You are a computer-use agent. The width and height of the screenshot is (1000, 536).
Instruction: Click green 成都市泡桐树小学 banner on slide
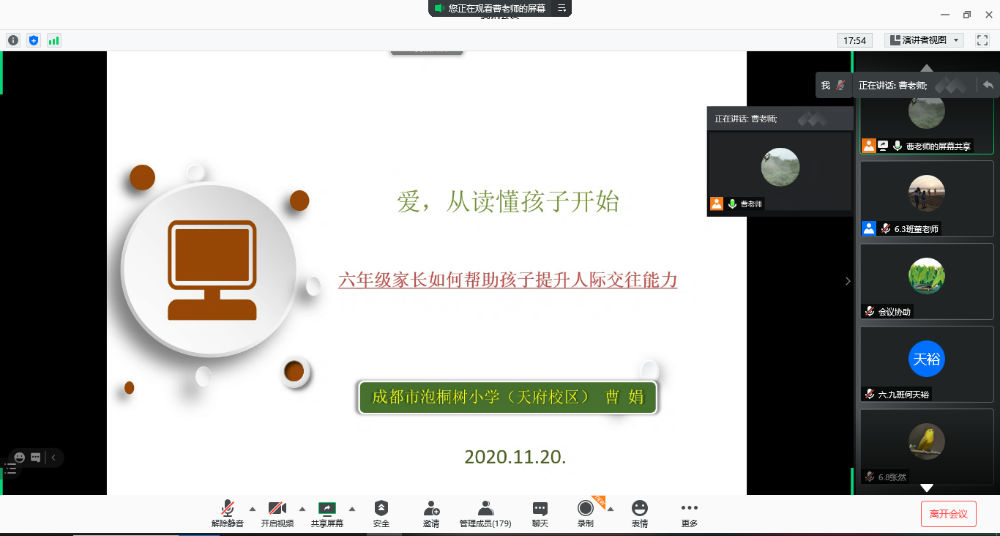click(x=508, y=398)
